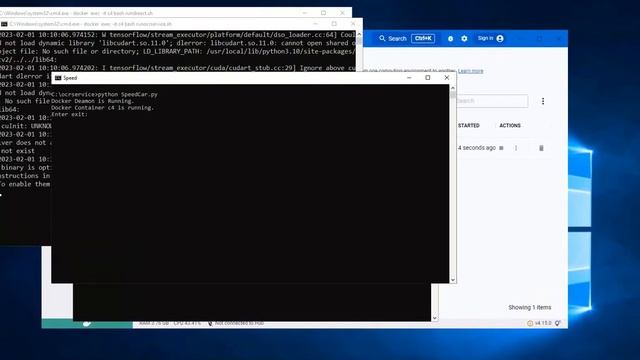The image size is (640, 360).
Task: Click the Enter exit prompt line
Action: (x=69, y=114)
